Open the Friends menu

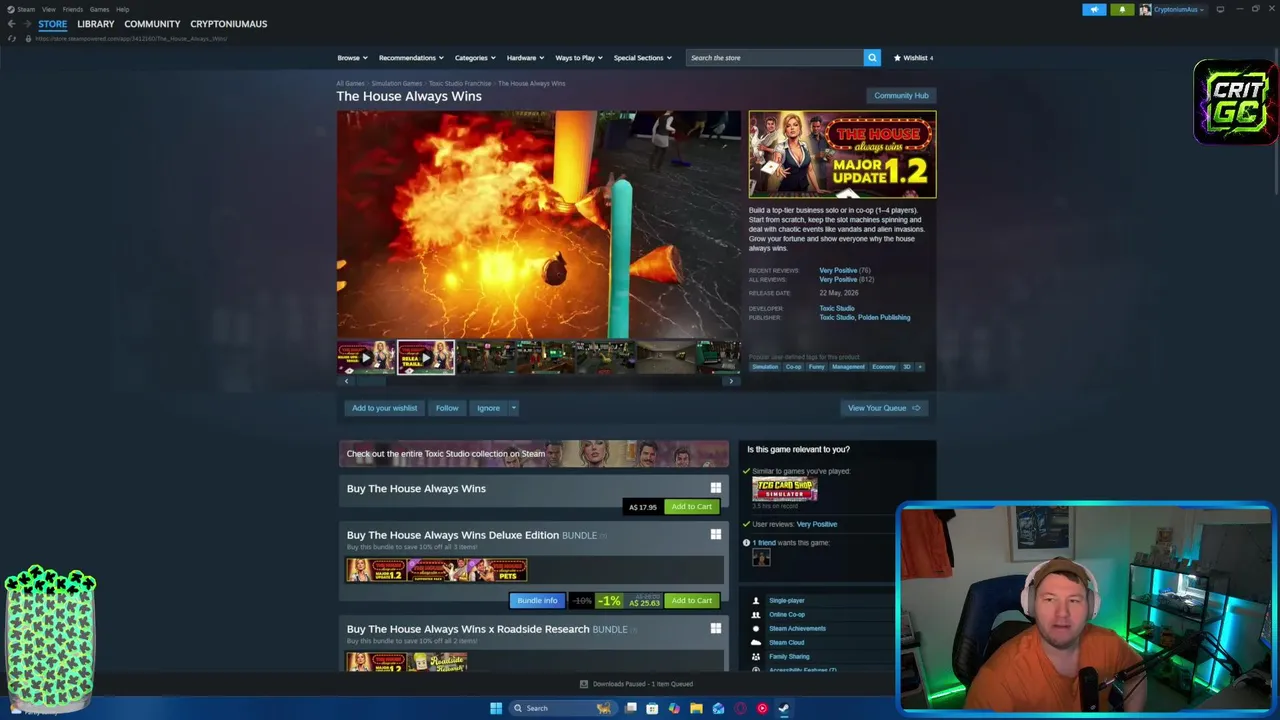(x=73, y=9)
